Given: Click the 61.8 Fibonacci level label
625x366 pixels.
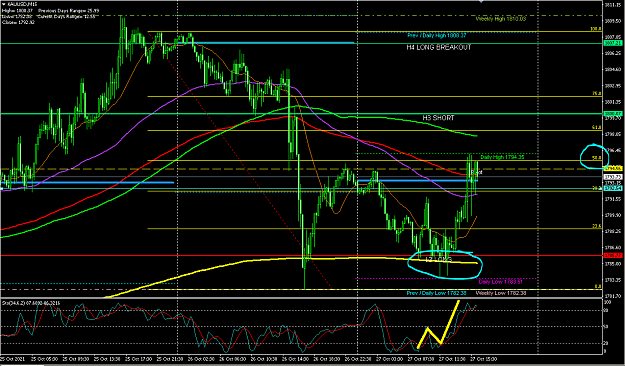Looking at the screenshot, I should [x=596, y=128].
